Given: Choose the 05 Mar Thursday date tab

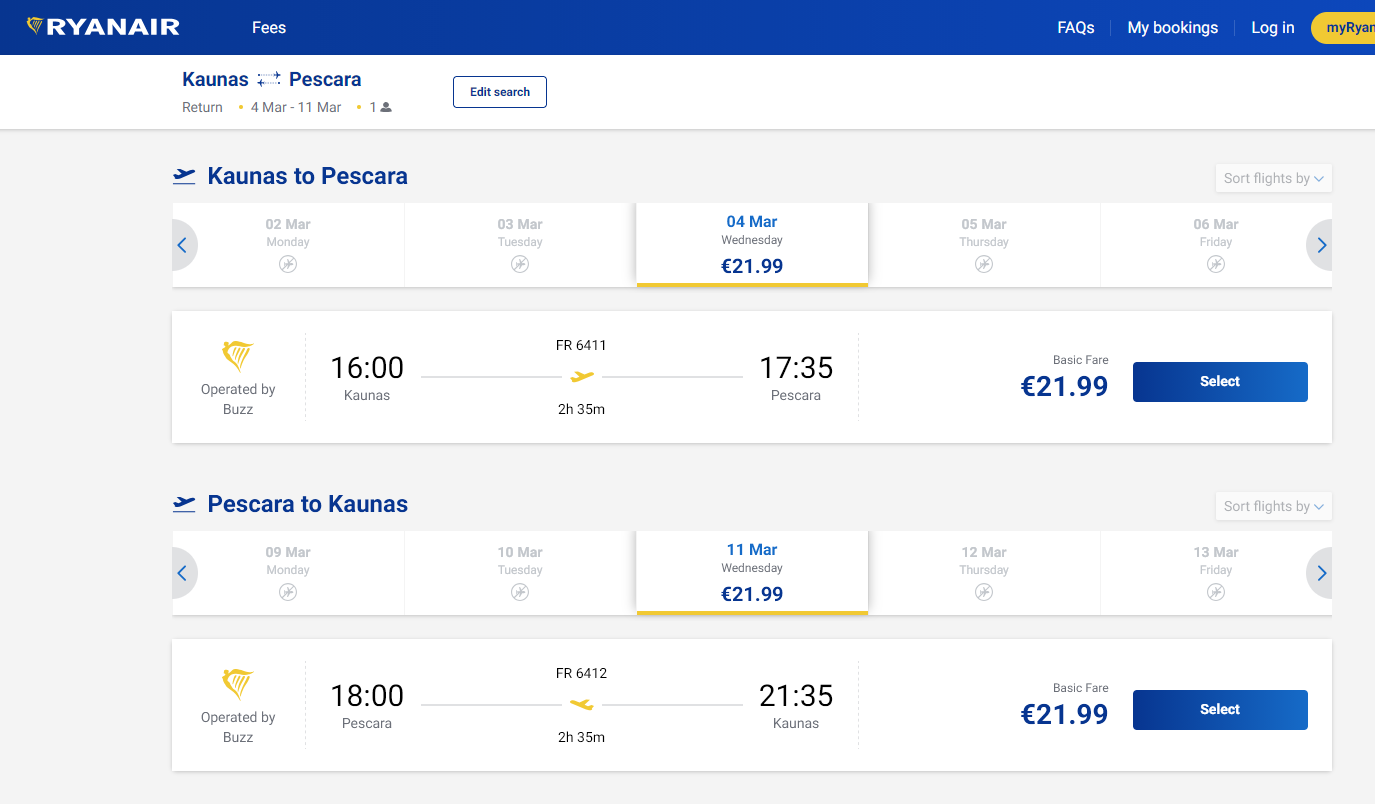Looking at the screenshot, I should (x=984, y=244).
